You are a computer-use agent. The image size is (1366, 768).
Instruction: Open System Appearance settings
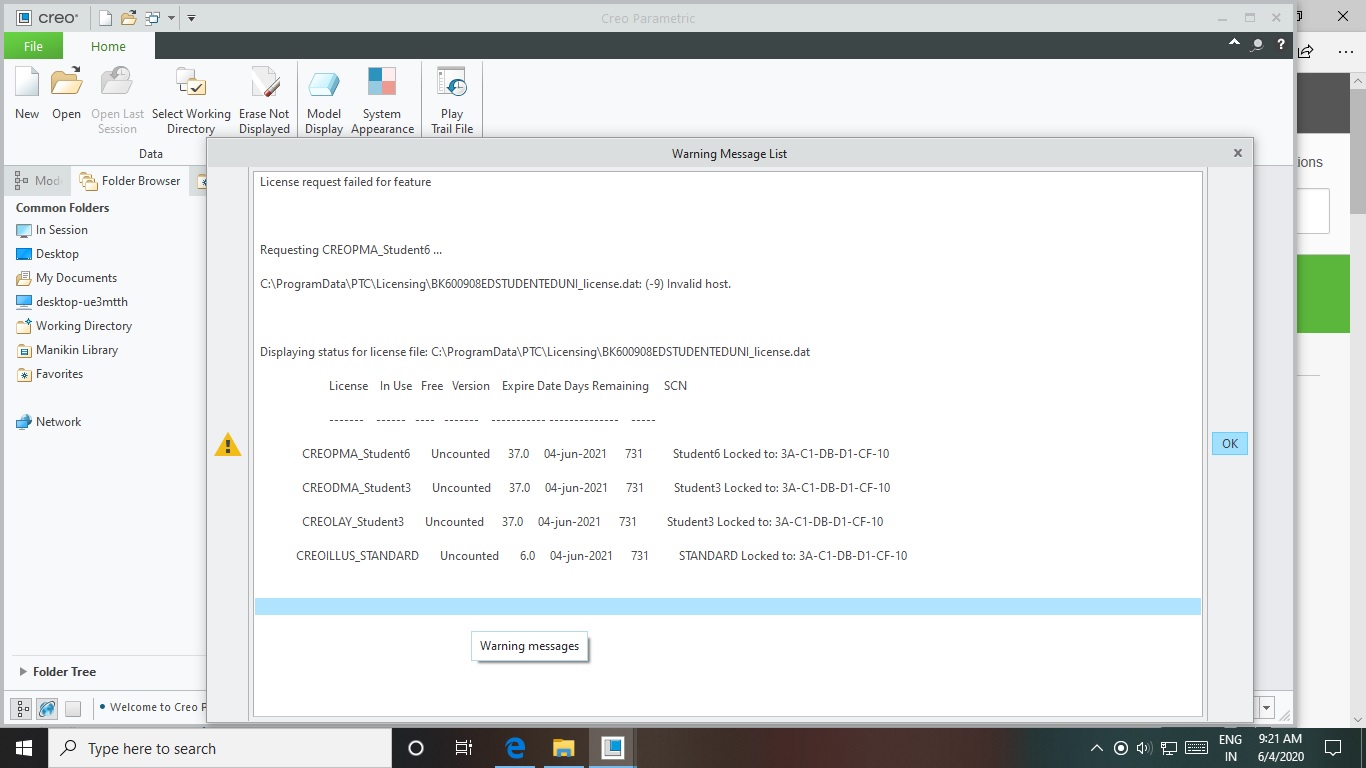click(381, 97)
